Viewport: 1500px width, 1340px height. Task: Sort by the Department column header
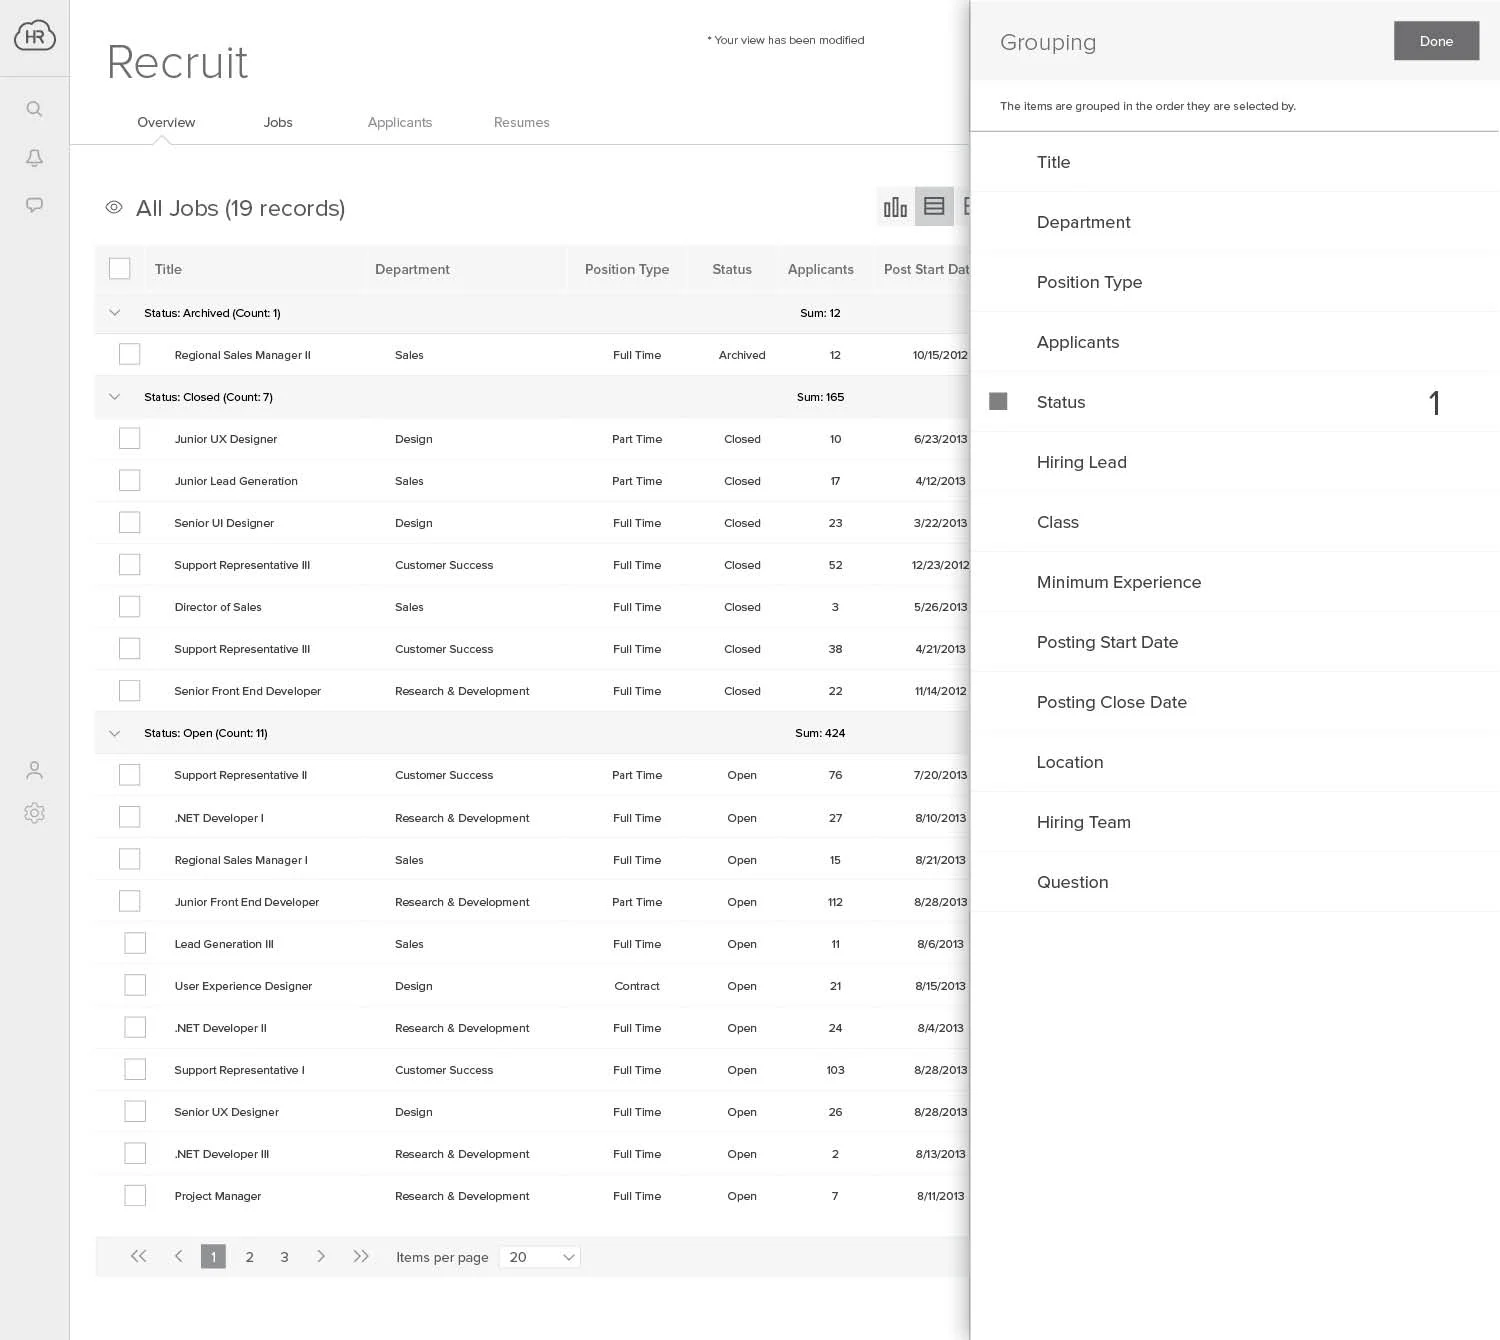pyautogui.click(x=412, y=269)
